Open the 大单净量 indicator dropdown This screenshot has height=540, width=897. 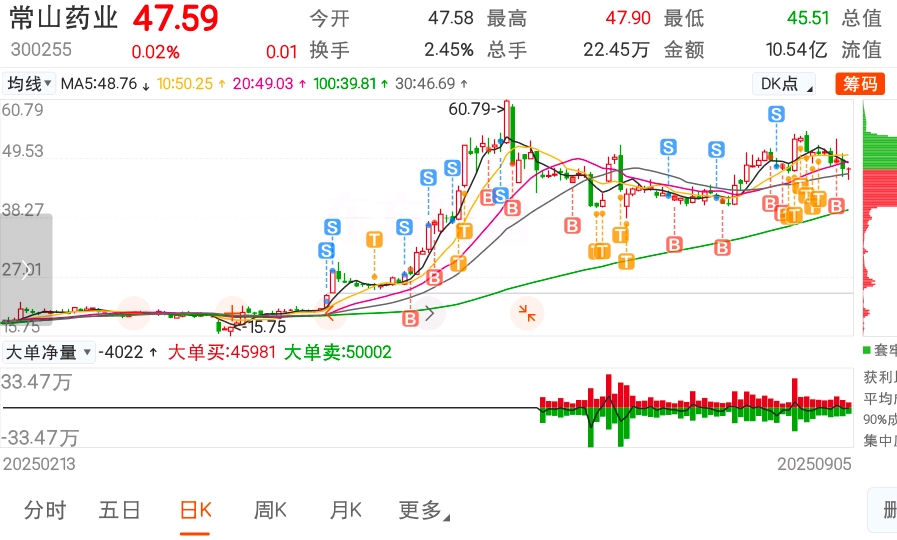tap(48, 352)
